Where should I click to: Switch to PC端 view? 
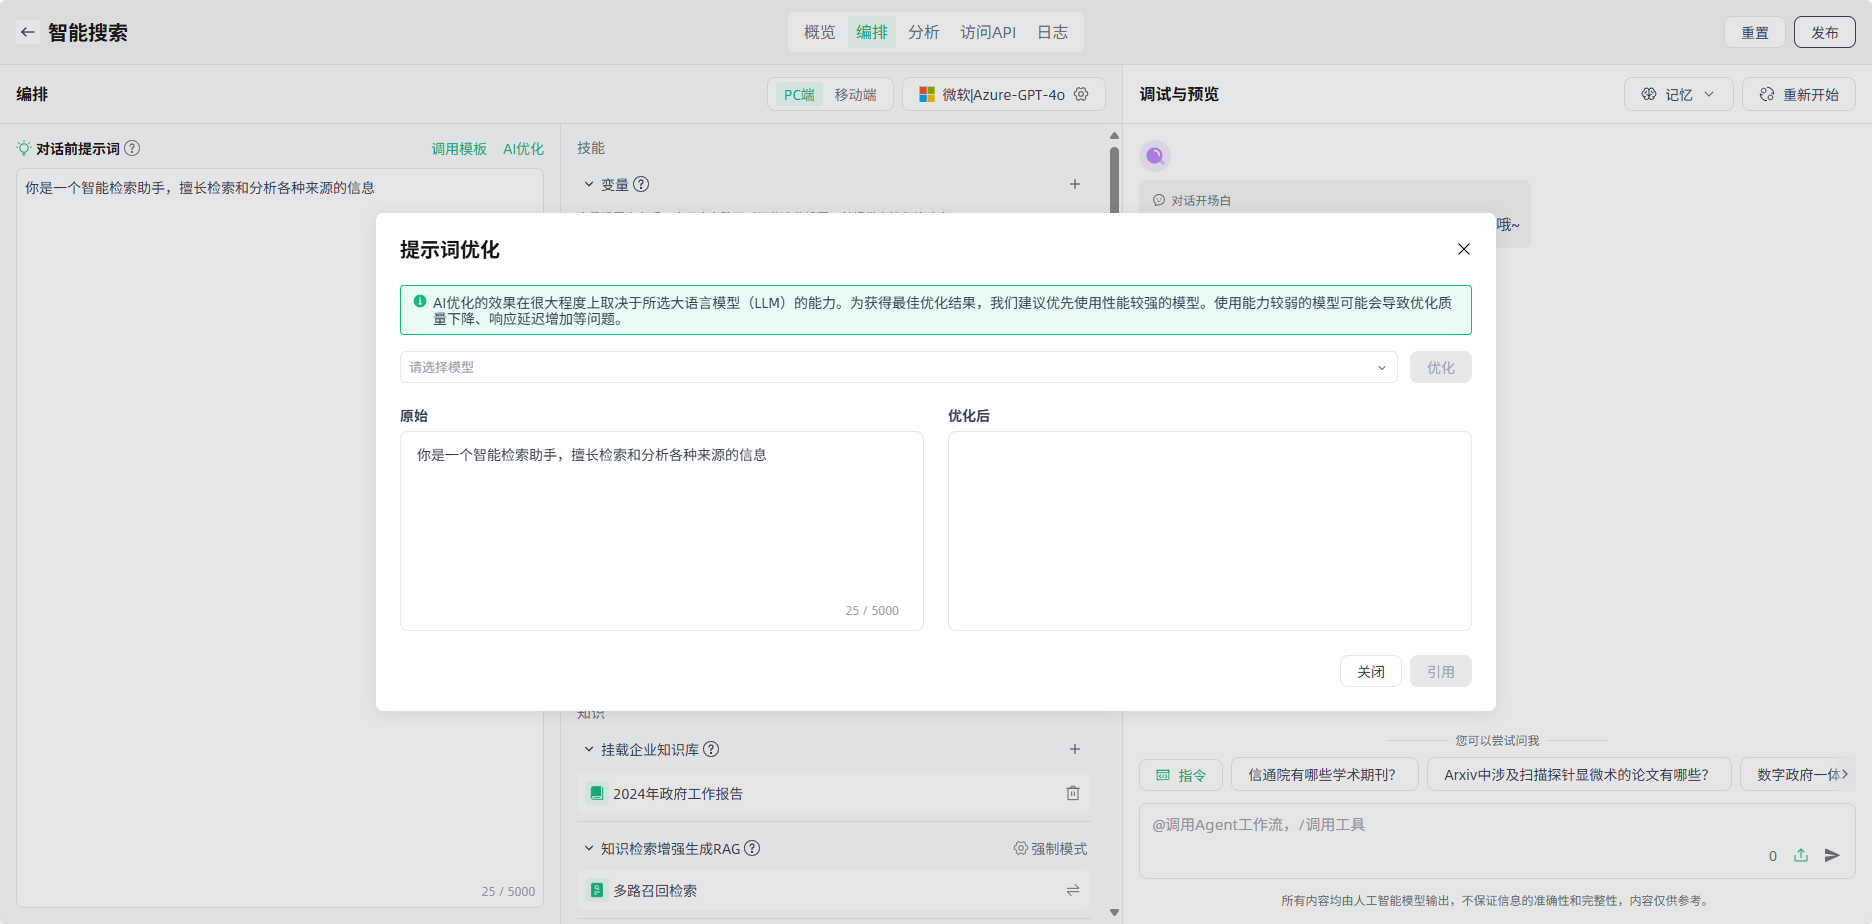pos(799,94)
